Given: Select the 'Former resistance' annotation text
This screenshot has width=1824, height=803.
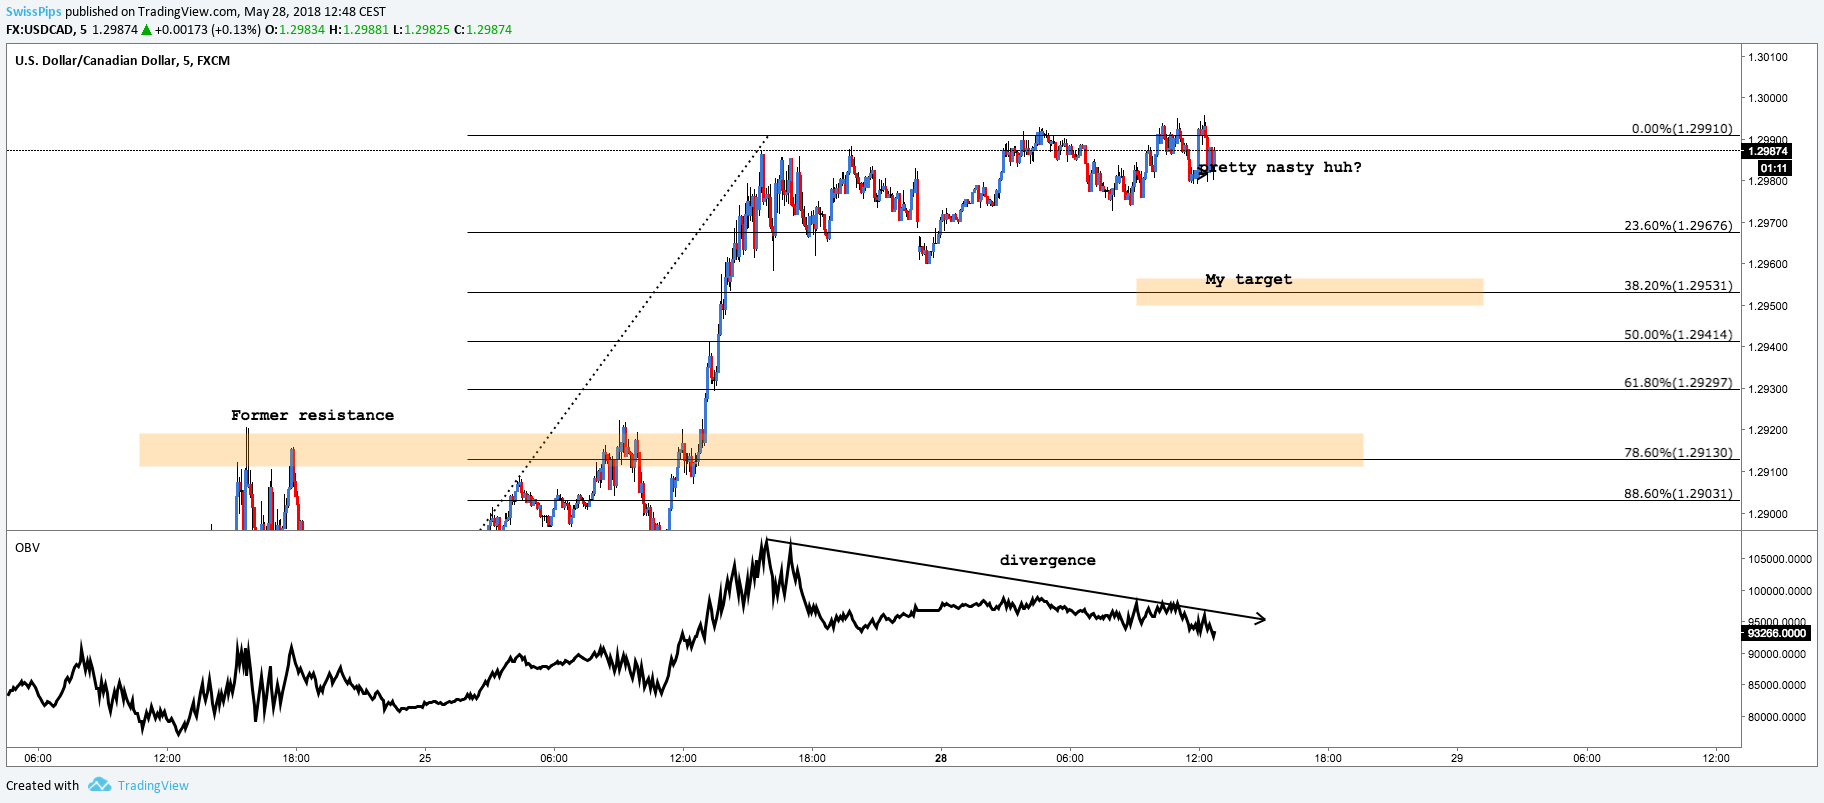Looking at the screenshot, I should 312,415.
